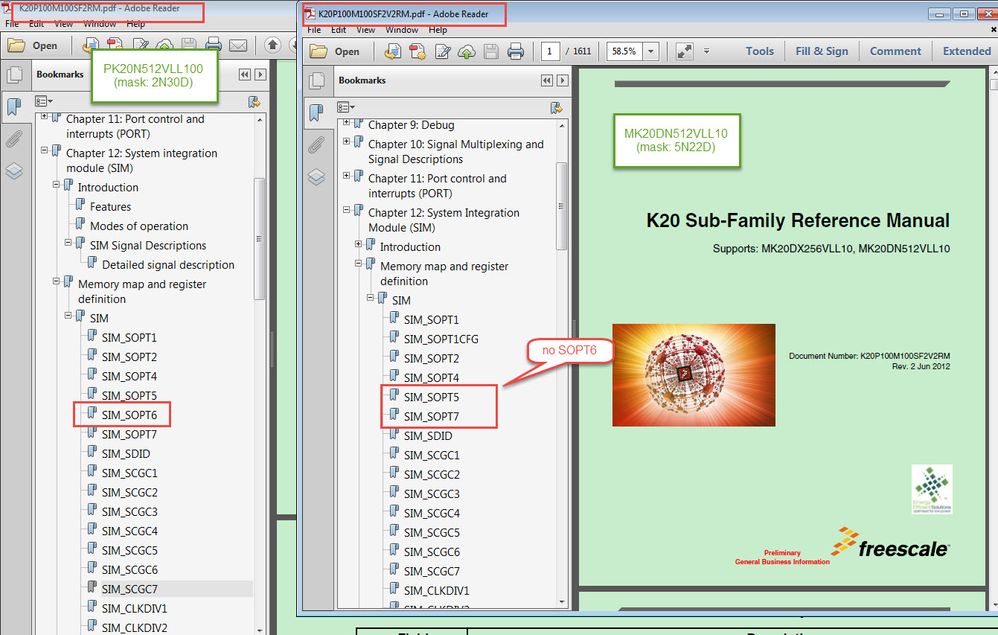Open the Window menu in right window
998x635 pixels.
[402, 30]
